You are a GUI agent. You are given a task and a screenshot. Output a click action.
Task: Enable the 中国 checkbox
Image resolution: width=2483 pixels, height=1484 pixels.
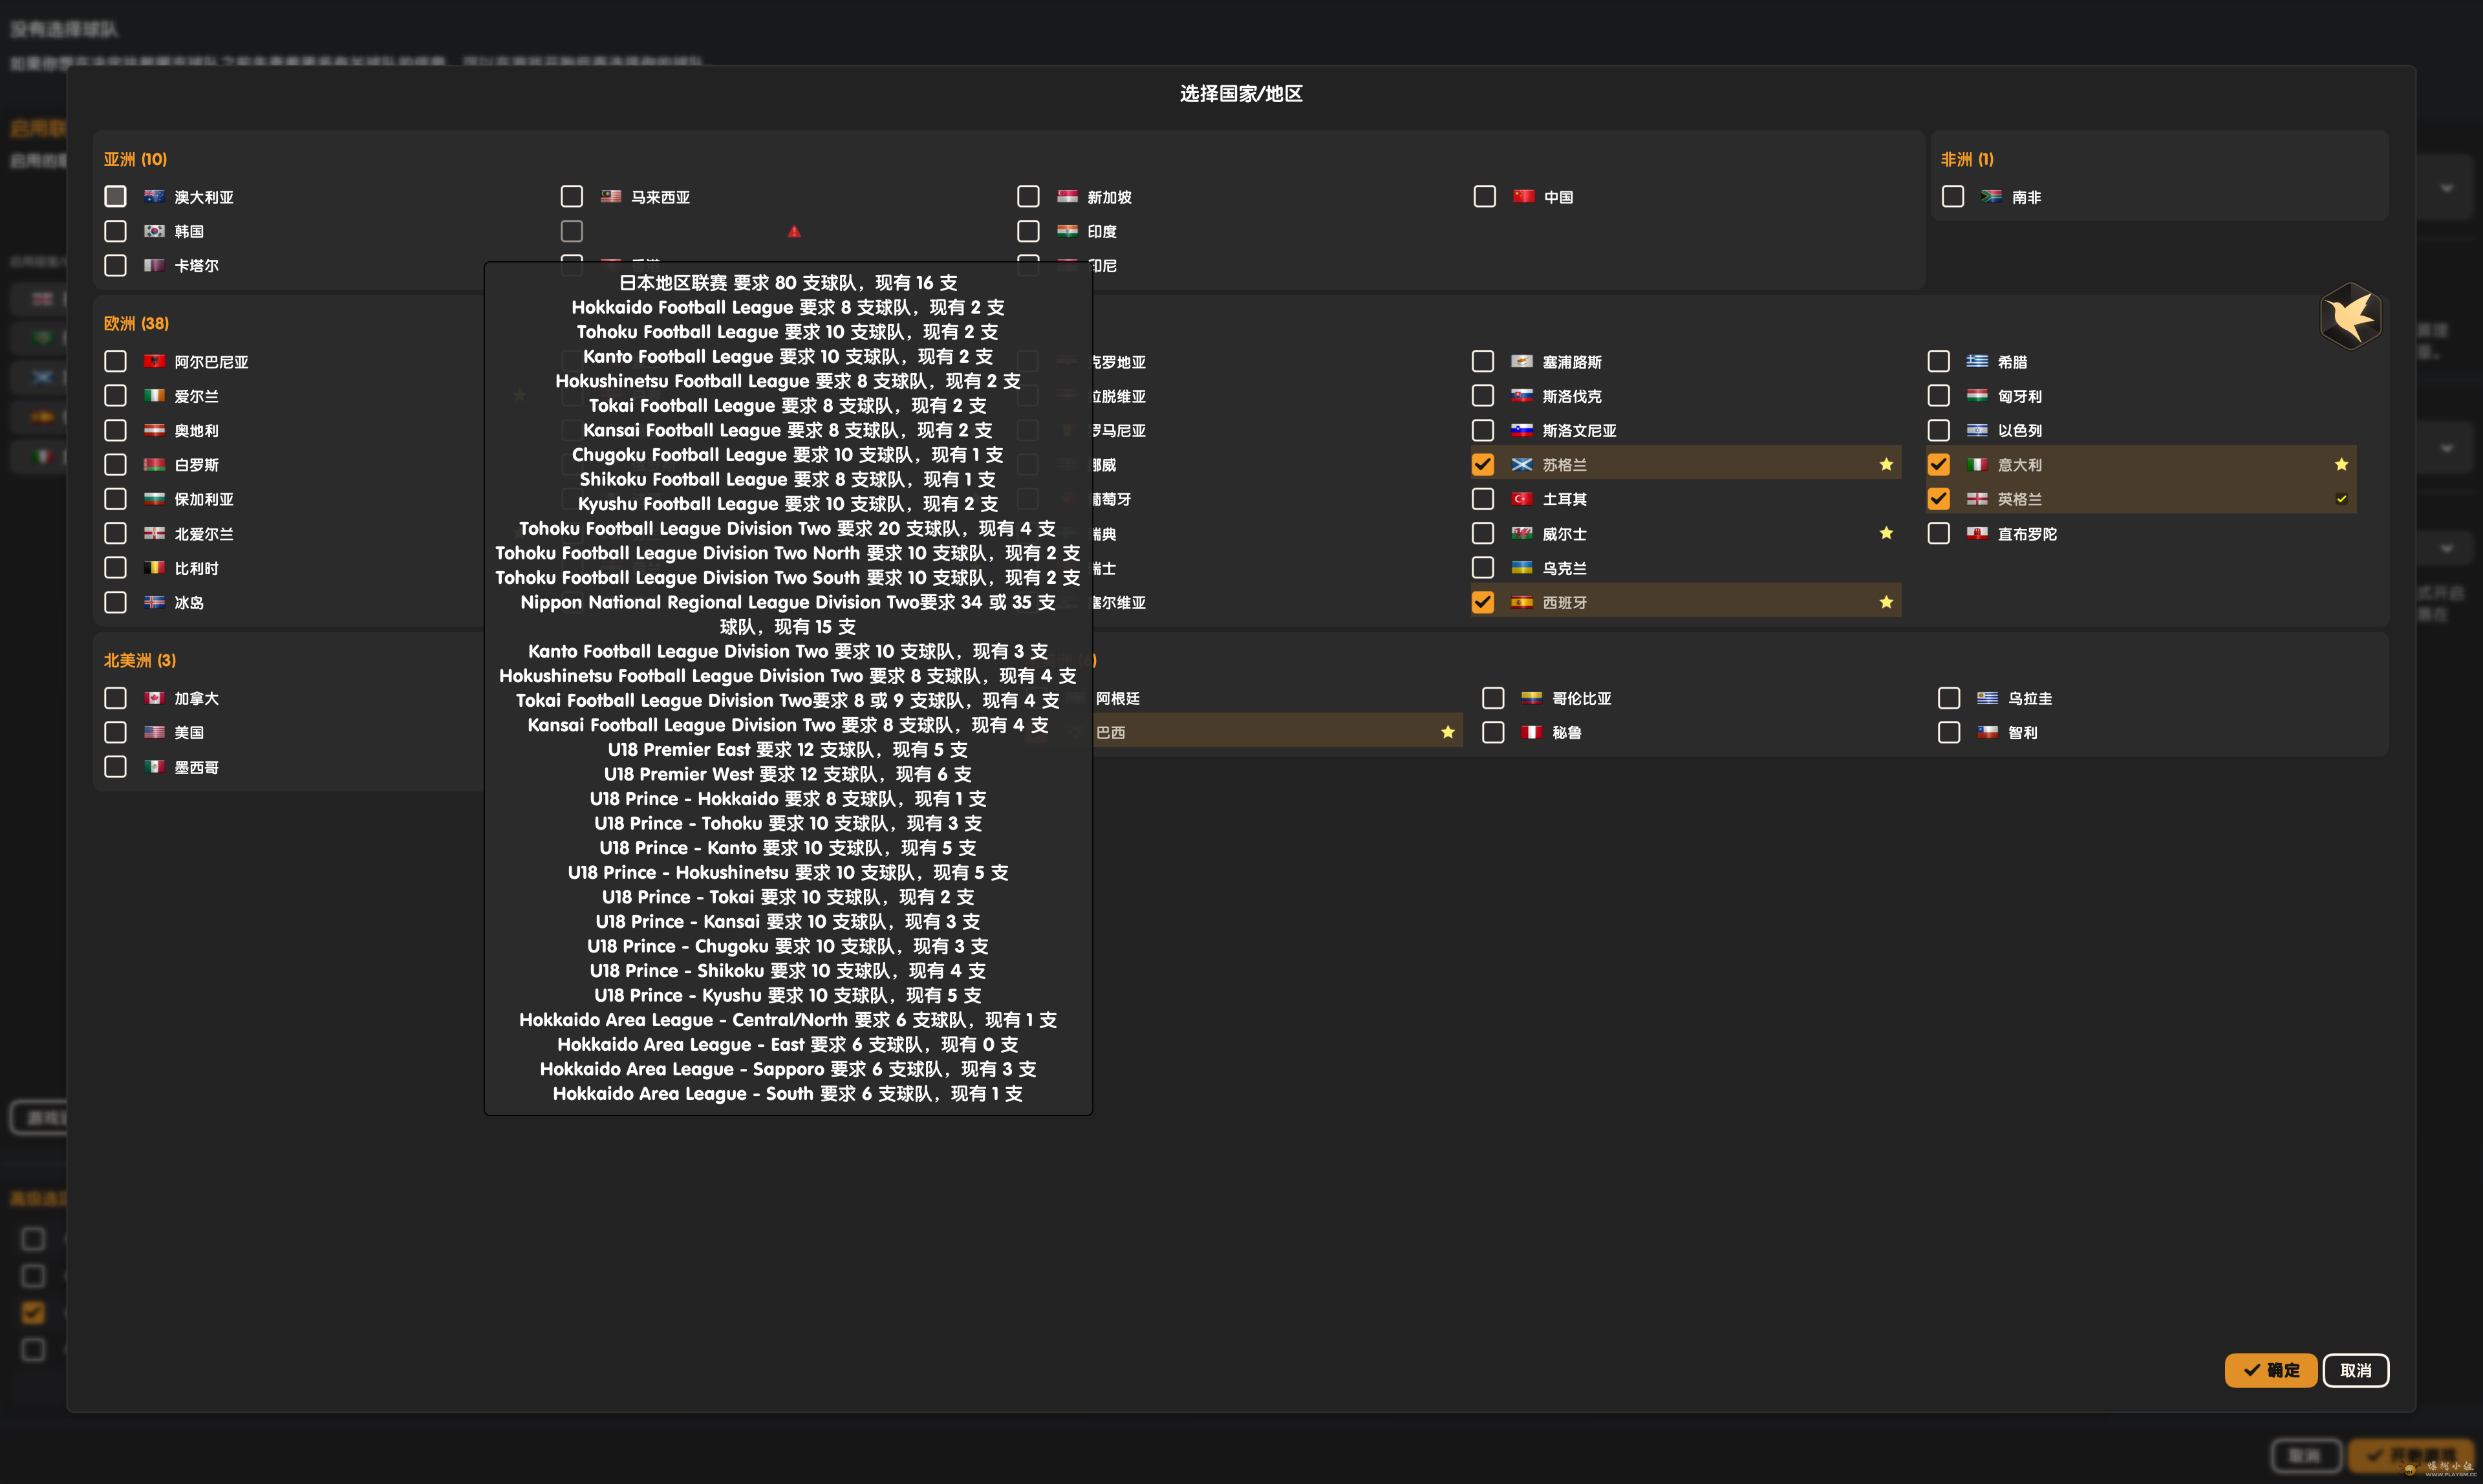(x=1484, y=197)
